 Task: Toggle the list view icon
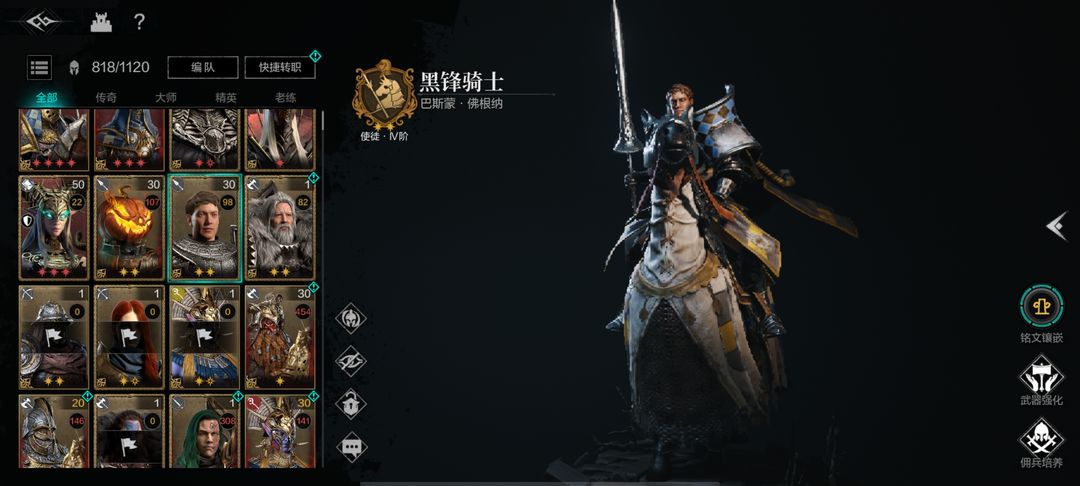39,67
